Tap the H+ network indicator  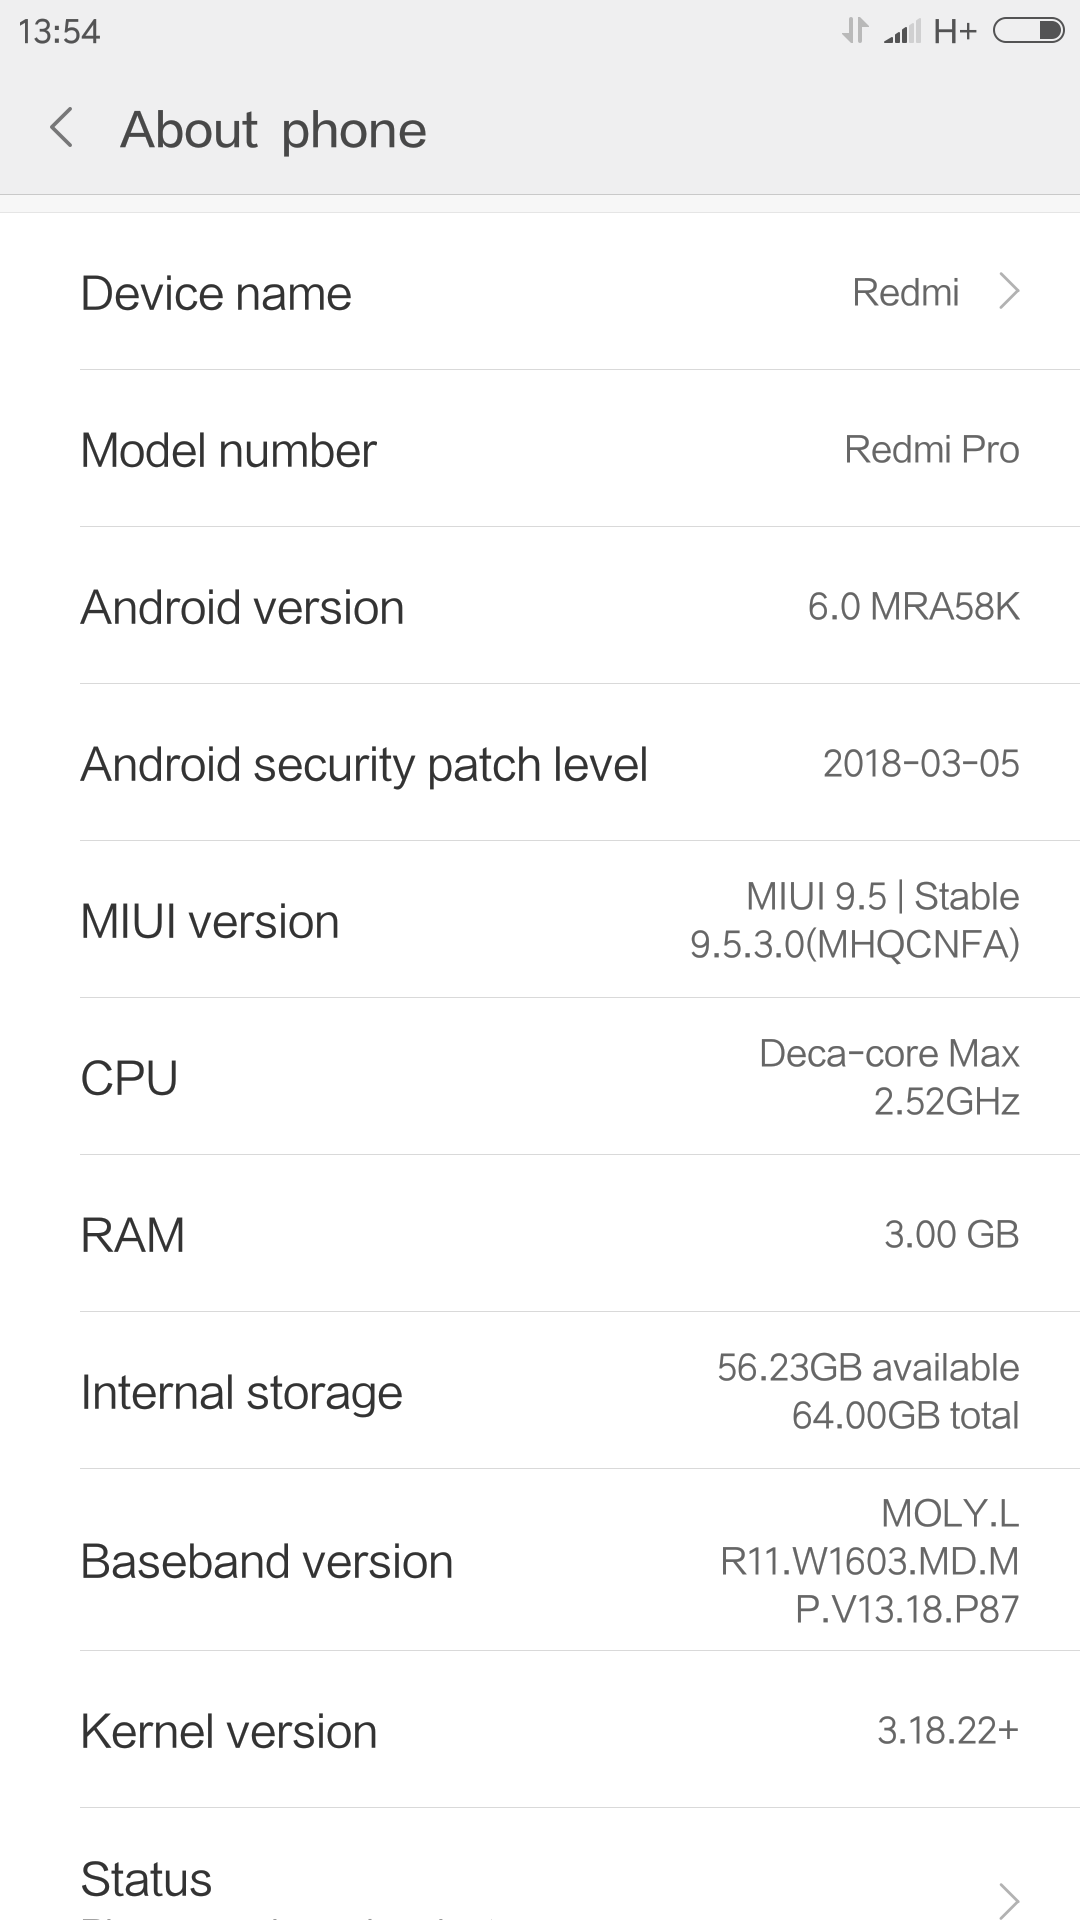click(954, 32)
